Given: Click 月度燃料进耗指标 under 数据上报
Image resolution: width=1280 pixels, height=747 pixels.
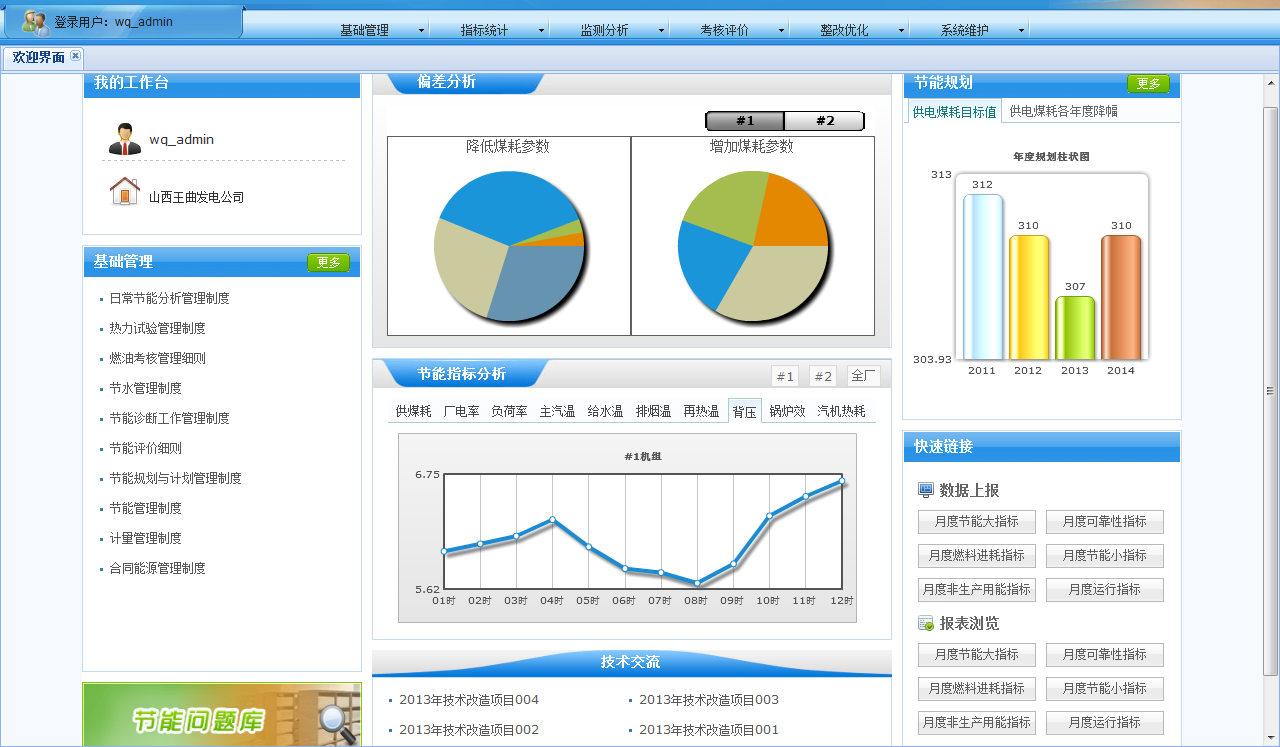Looking at the screenshot, I should 976,555.
